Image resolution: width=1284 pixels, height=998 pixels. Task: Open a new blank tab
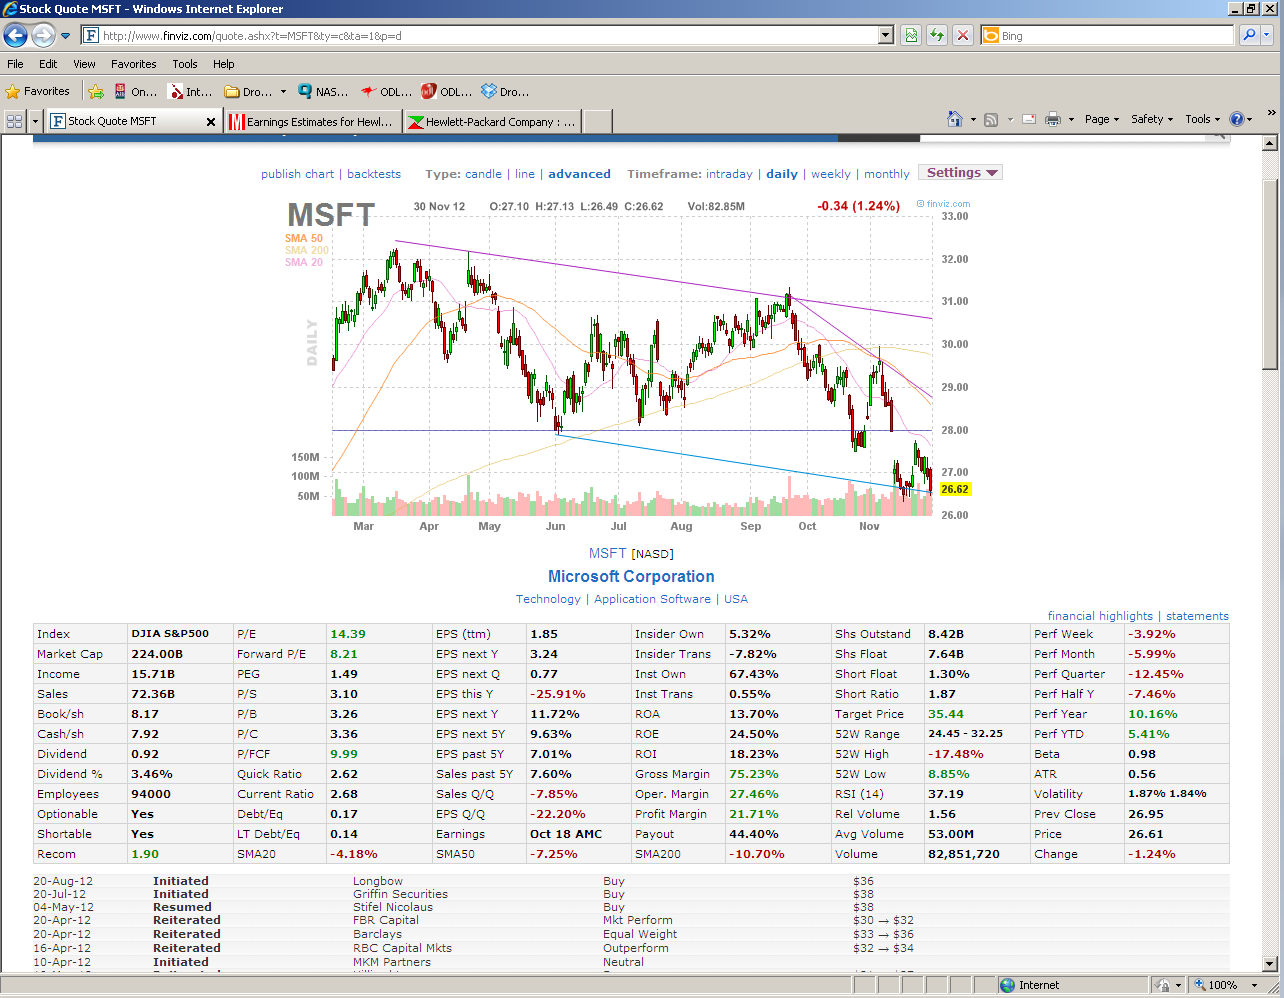[x=597, y=122]
